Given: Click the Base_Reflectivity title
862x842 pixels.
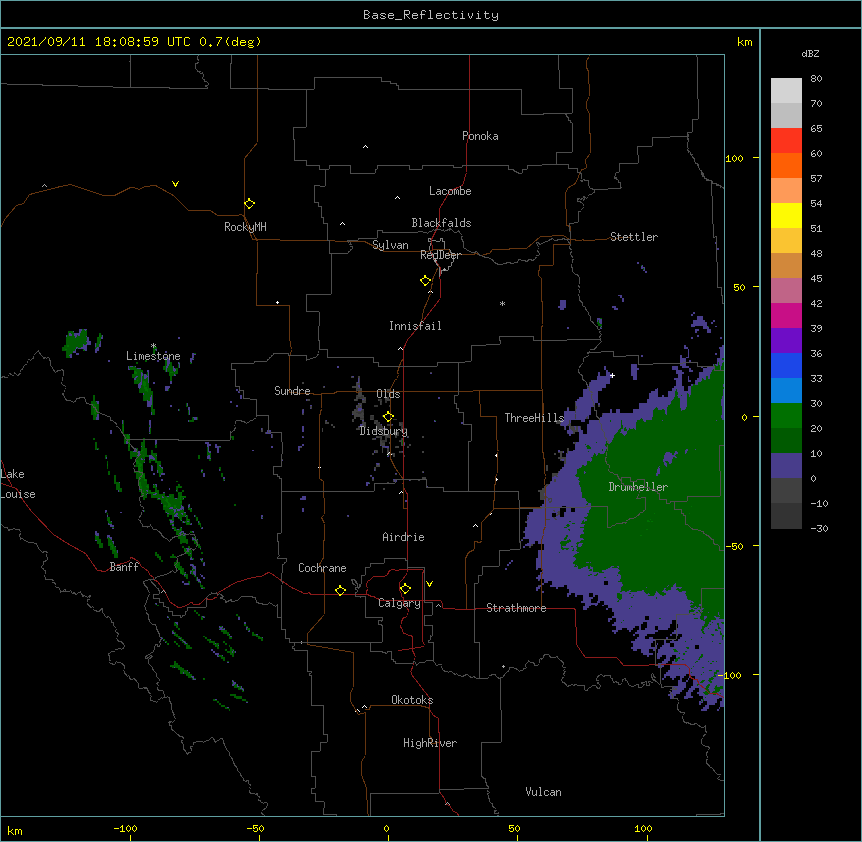Looking at the screenshot, I should click(x=431, y=15).
